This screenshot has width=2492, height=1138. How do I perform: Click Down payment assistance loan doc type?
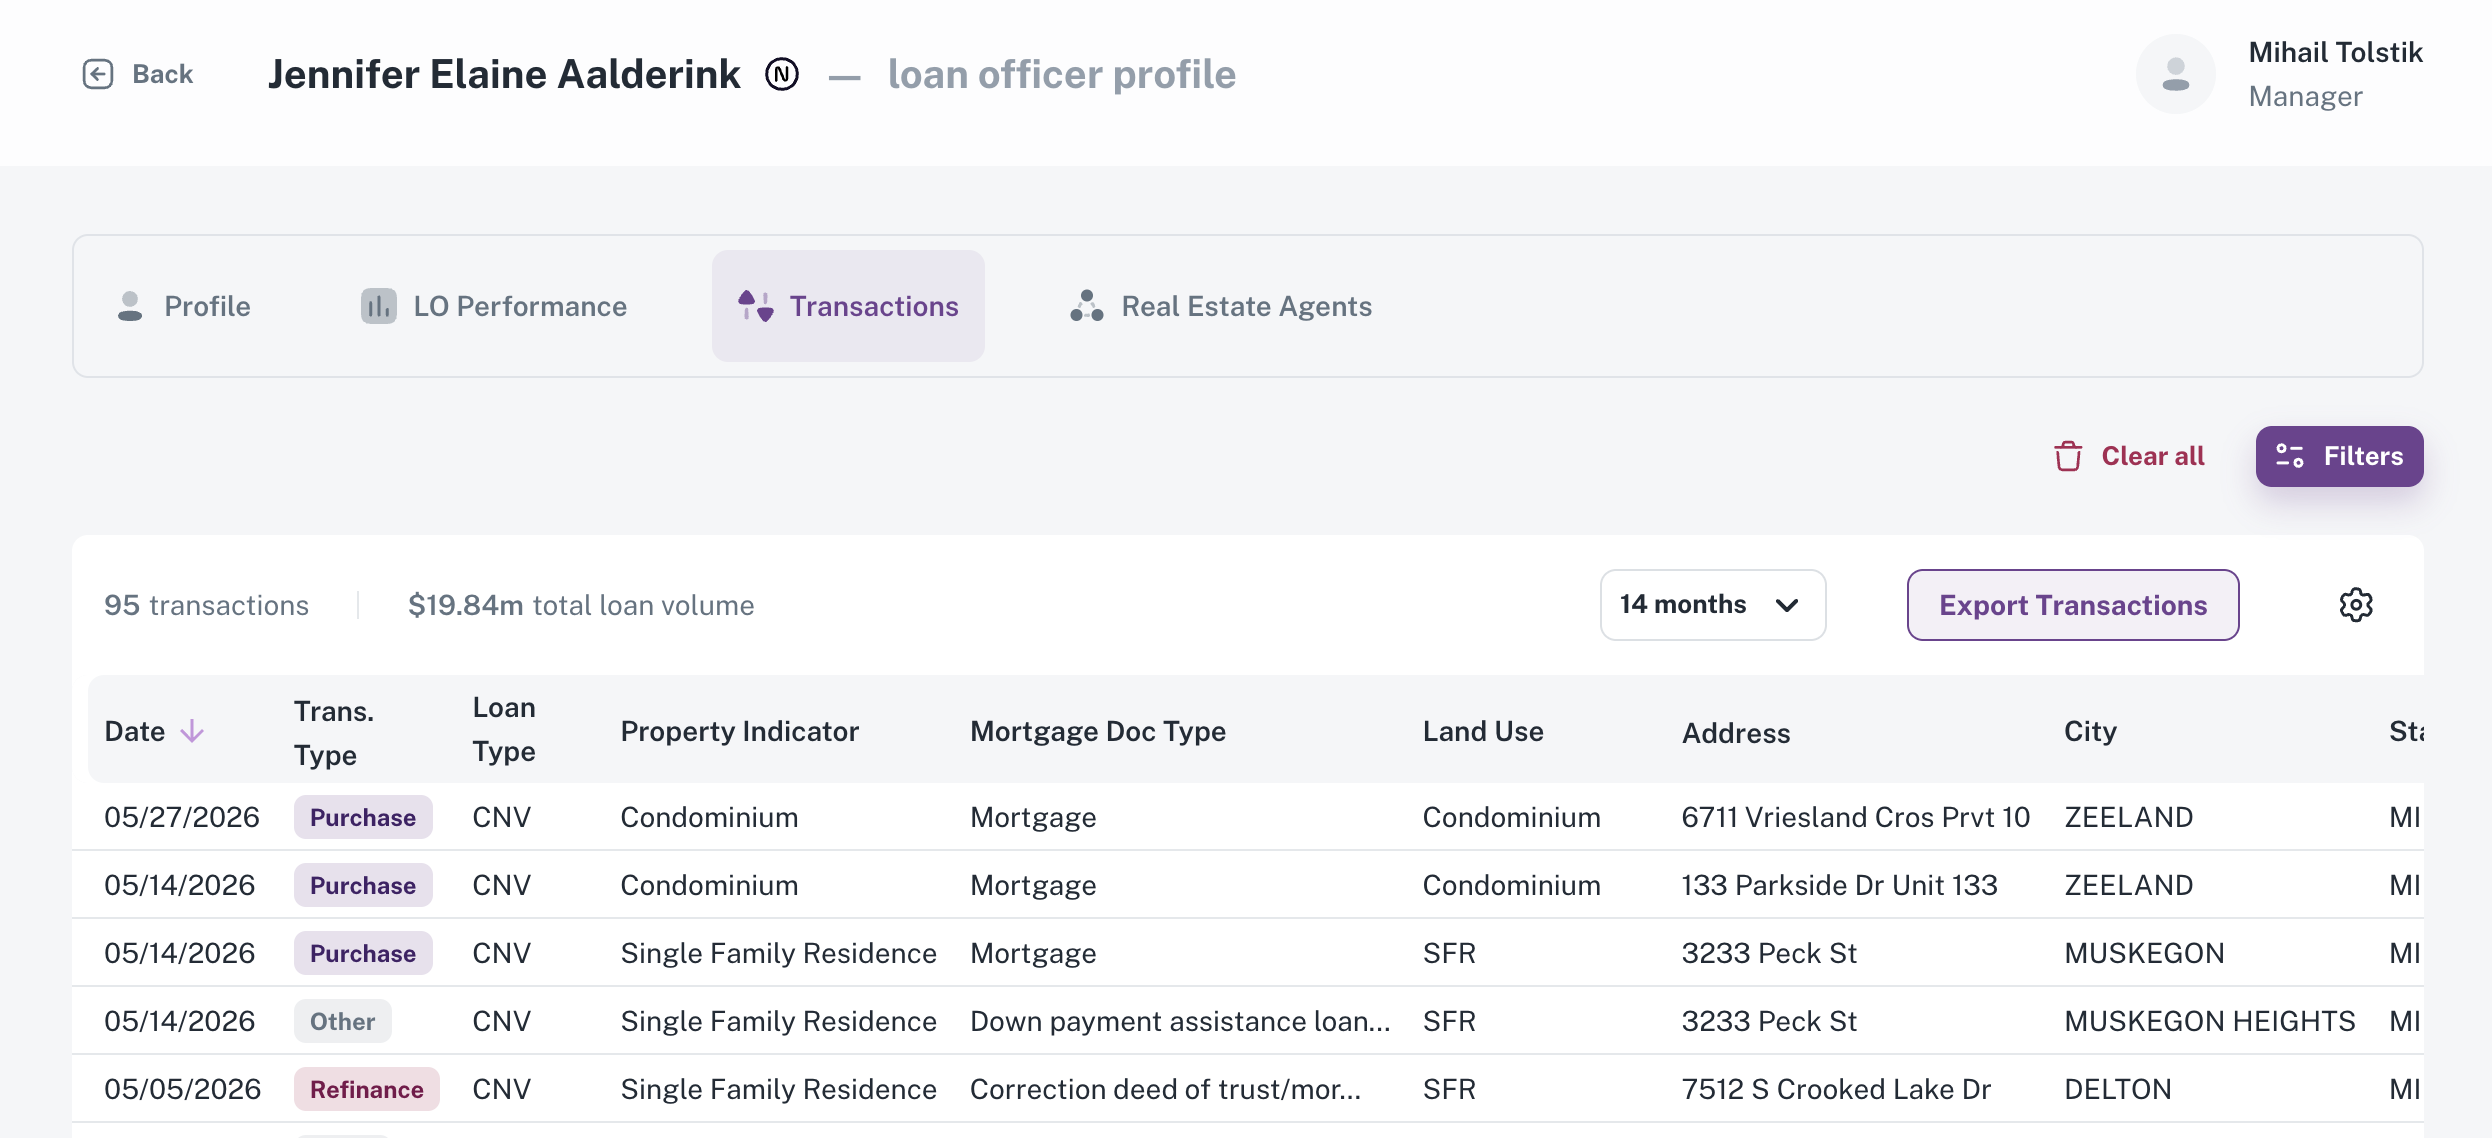(1180, 1021)
